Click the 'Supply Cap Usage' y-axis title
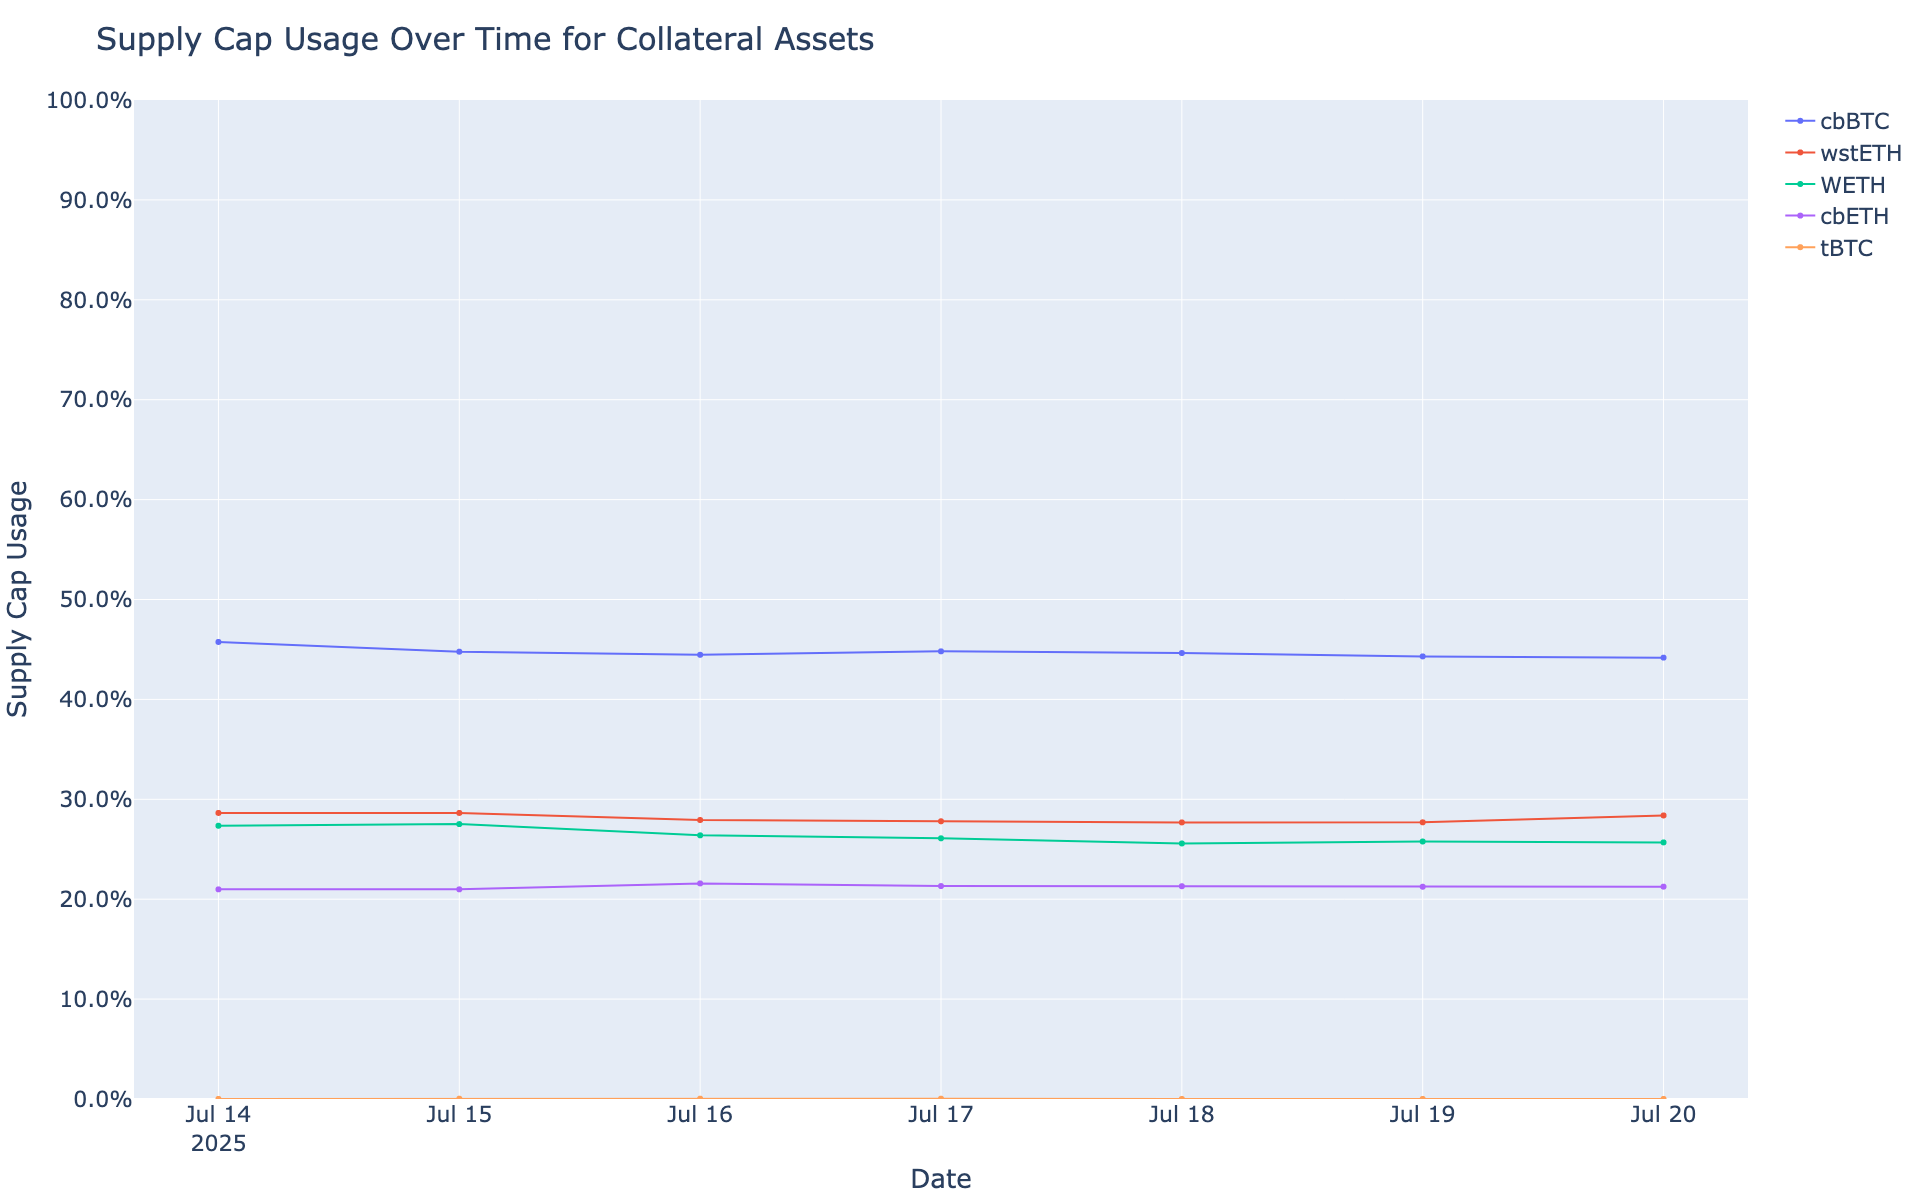 19,599
